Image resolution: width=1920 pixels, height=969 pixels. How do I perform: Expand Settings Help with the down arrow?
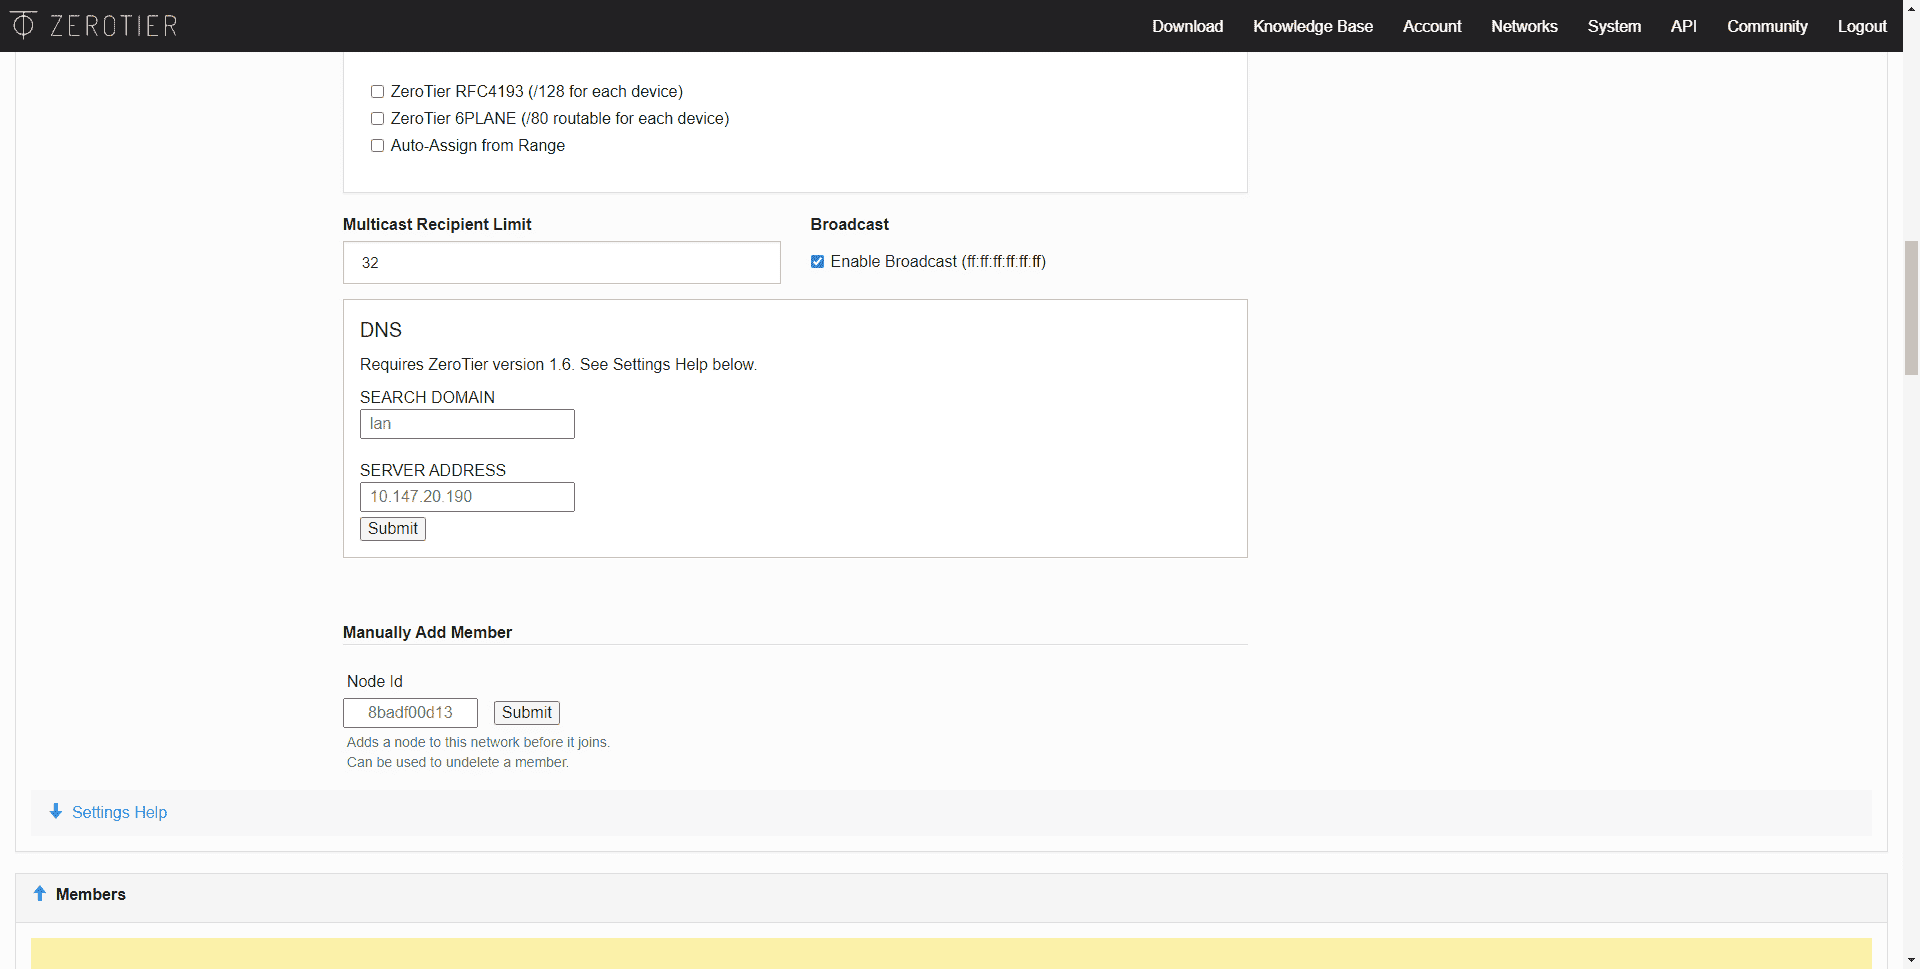(56, 811)
